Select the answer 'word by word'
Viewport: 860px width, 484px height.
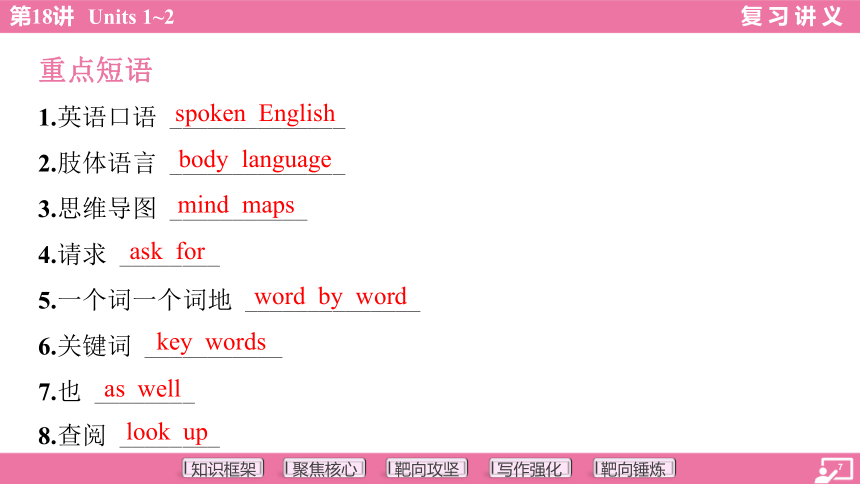(331, 297)
